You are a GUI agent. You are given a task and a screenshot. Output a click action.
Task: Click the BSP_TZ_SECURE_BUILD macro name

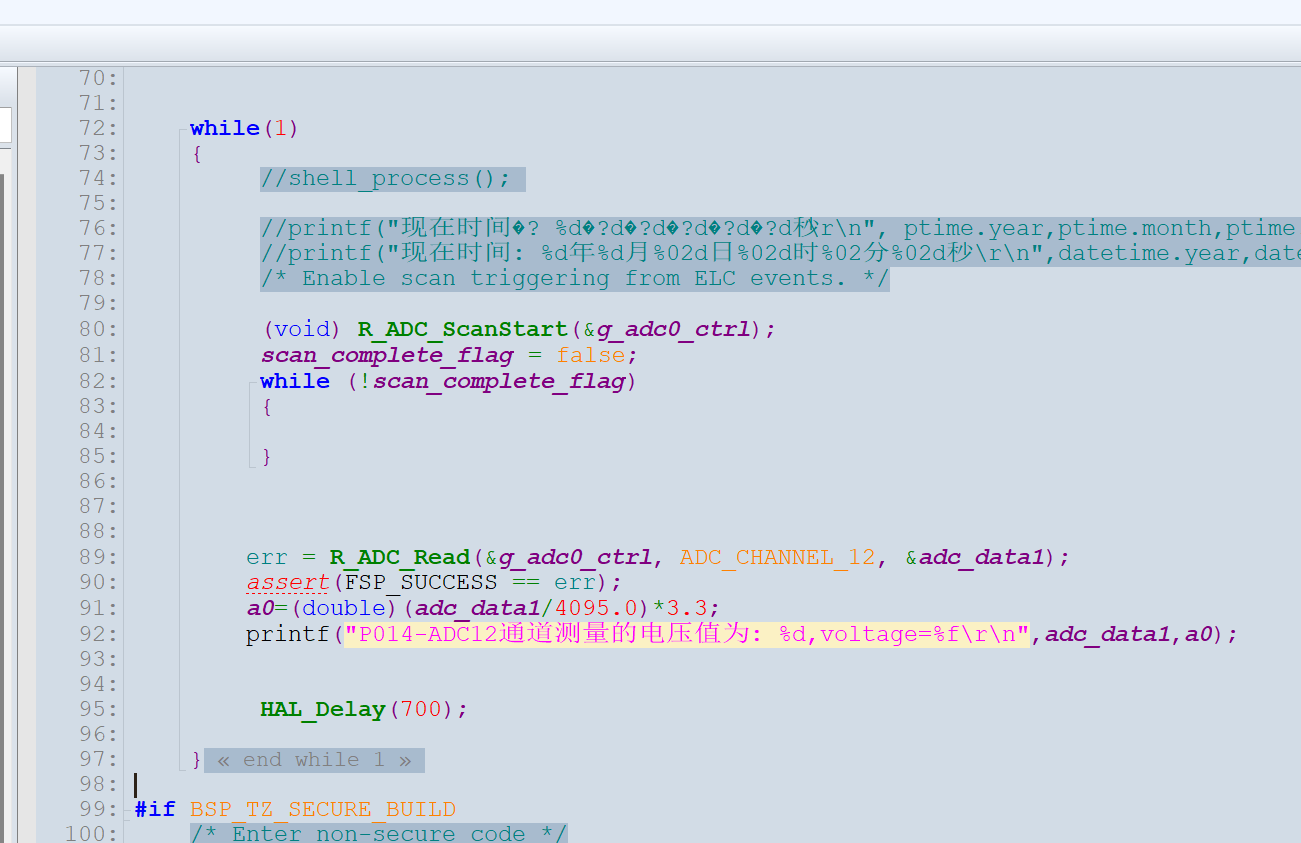tap(323, 809)
